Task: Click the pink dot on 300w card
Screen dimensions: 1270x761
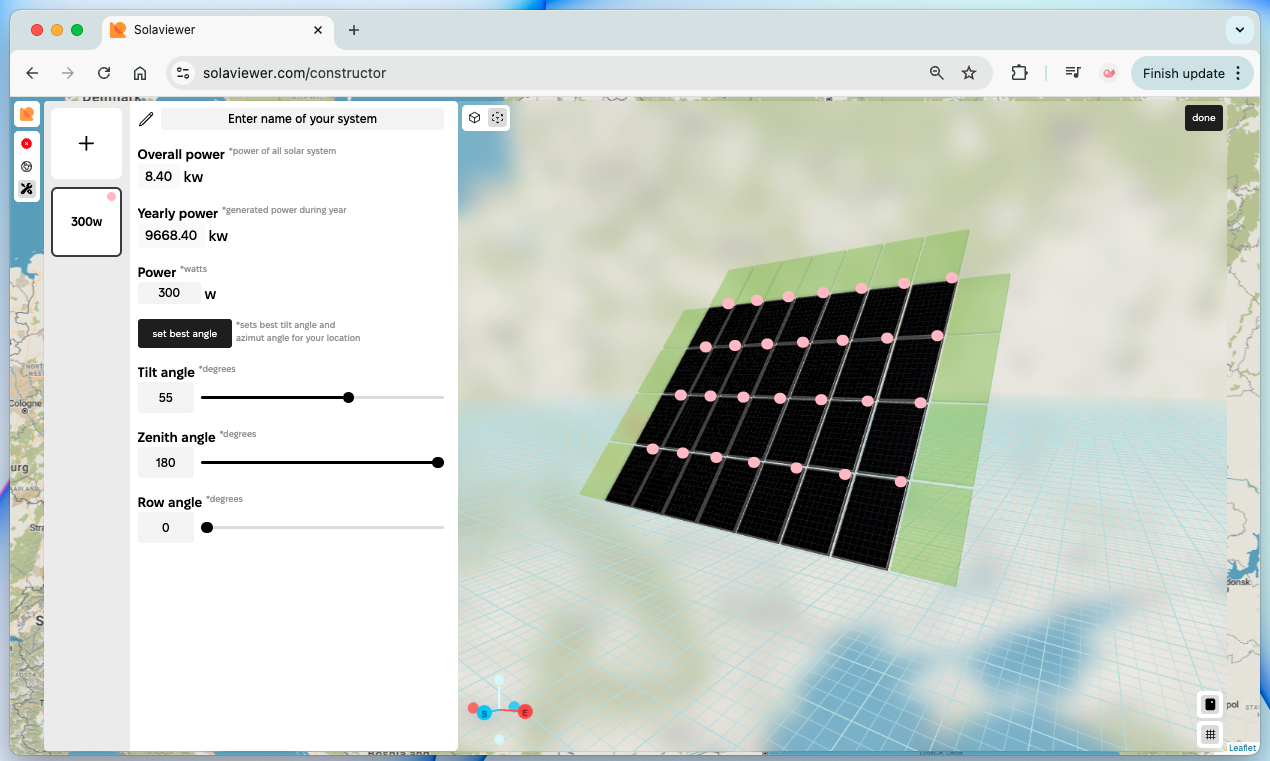Action: pyautogui.click(x=112, y=197)
